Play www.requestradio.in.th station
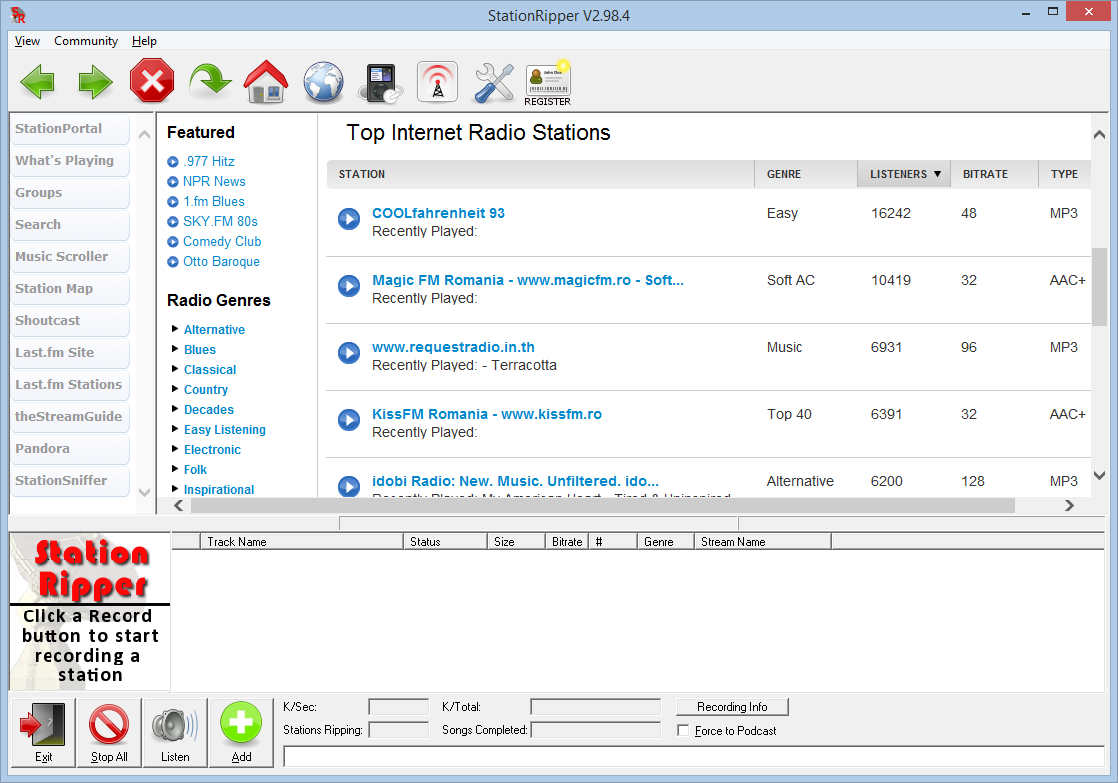 point(349,353)
